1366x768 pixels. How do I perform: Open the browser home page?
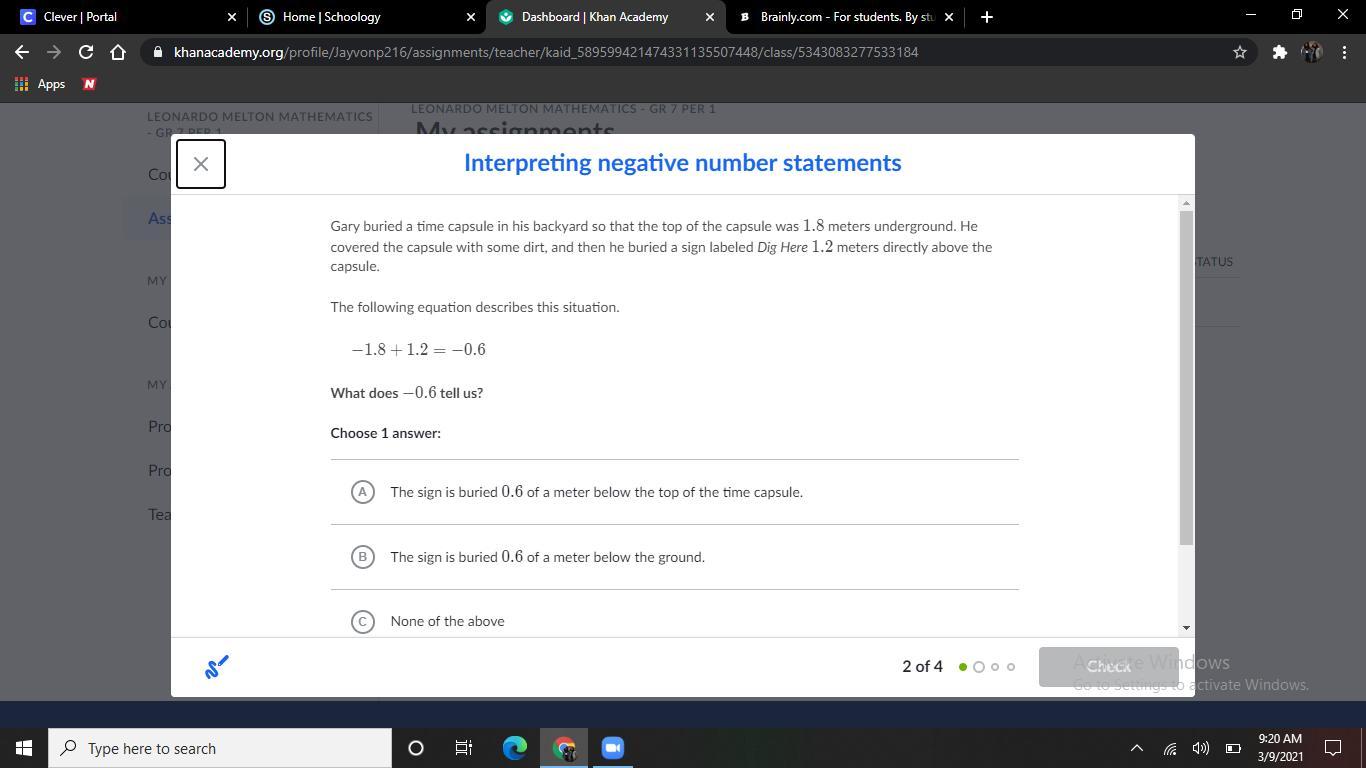(x=118, y=52)
